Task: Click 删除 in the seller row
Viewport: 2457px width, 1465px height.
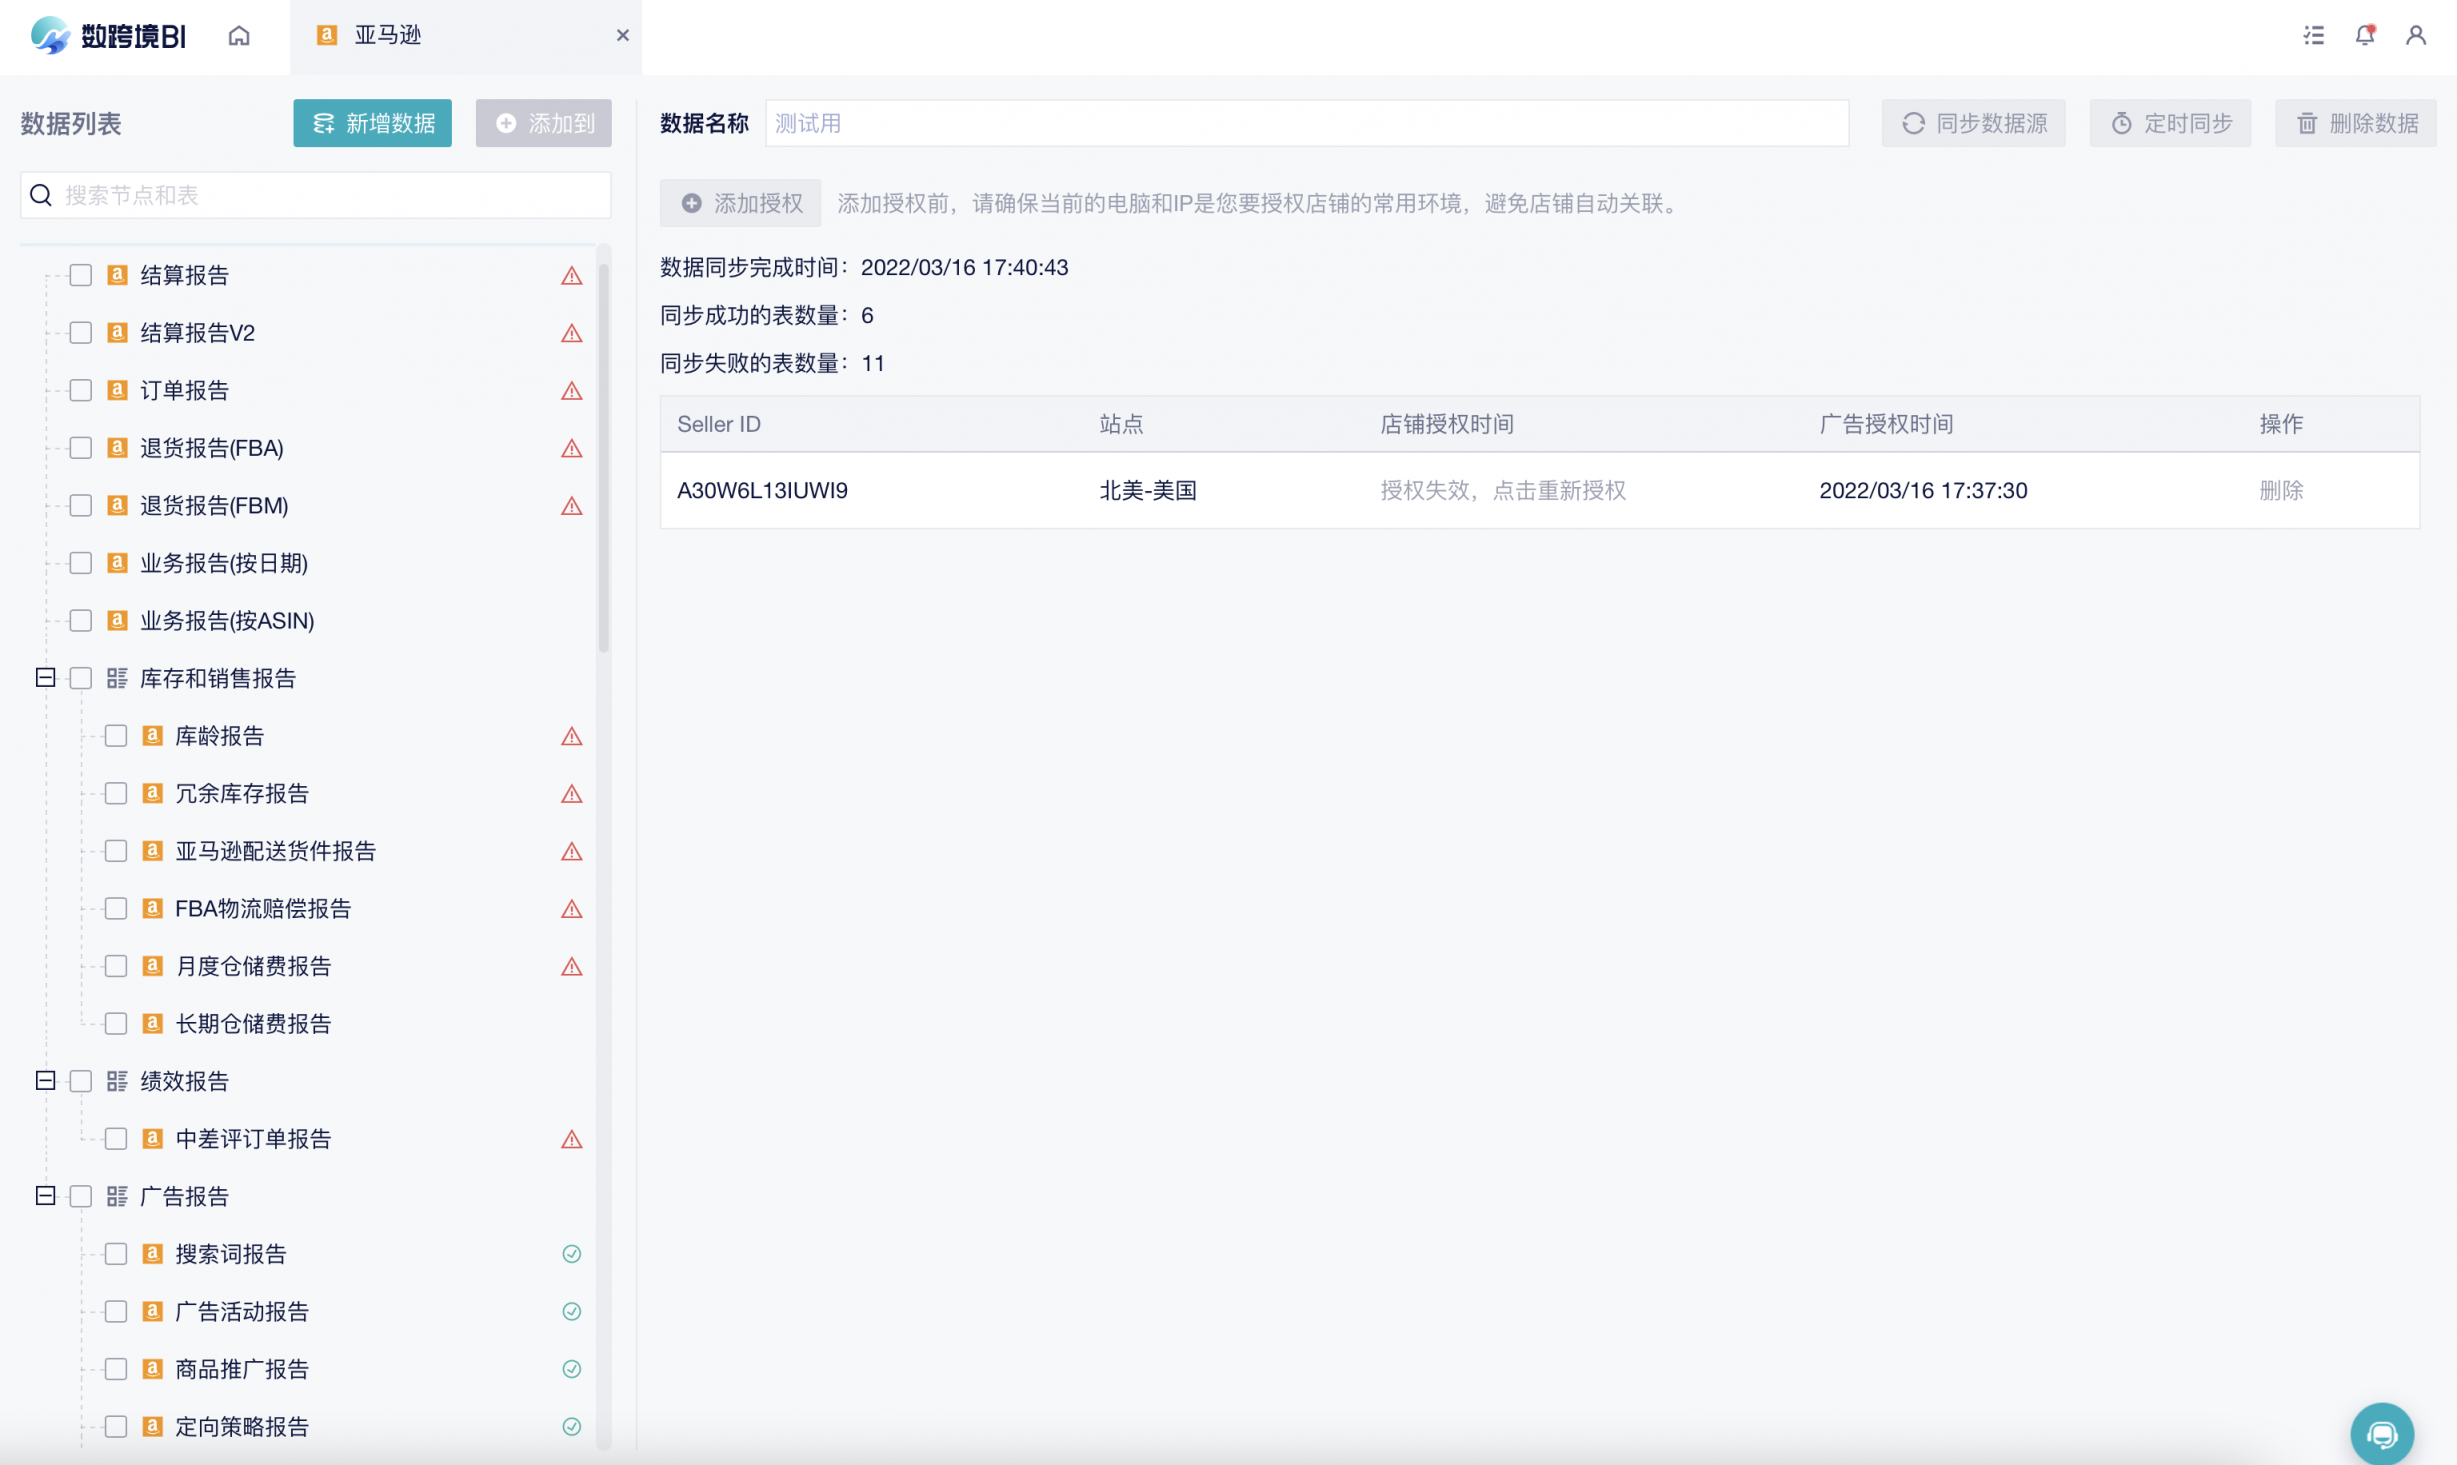Action: [x=2281, y=491]
